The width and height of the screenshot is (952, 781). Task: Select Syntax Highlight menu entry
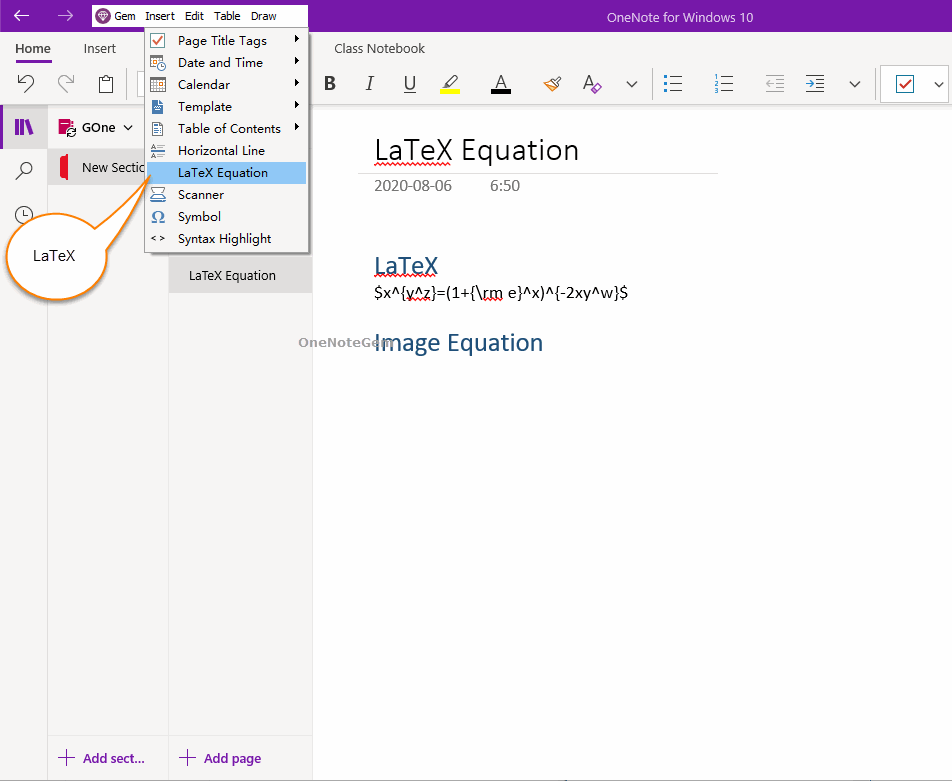224,239
